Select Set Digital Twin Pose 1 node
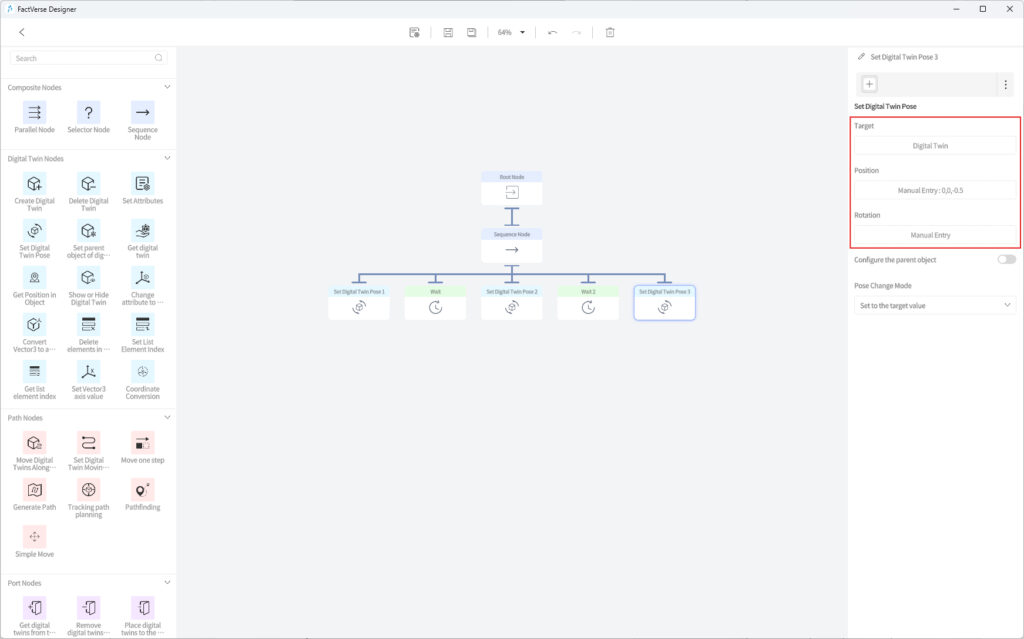This screenshot has width=1024, height=639. (x=359, y=303)
